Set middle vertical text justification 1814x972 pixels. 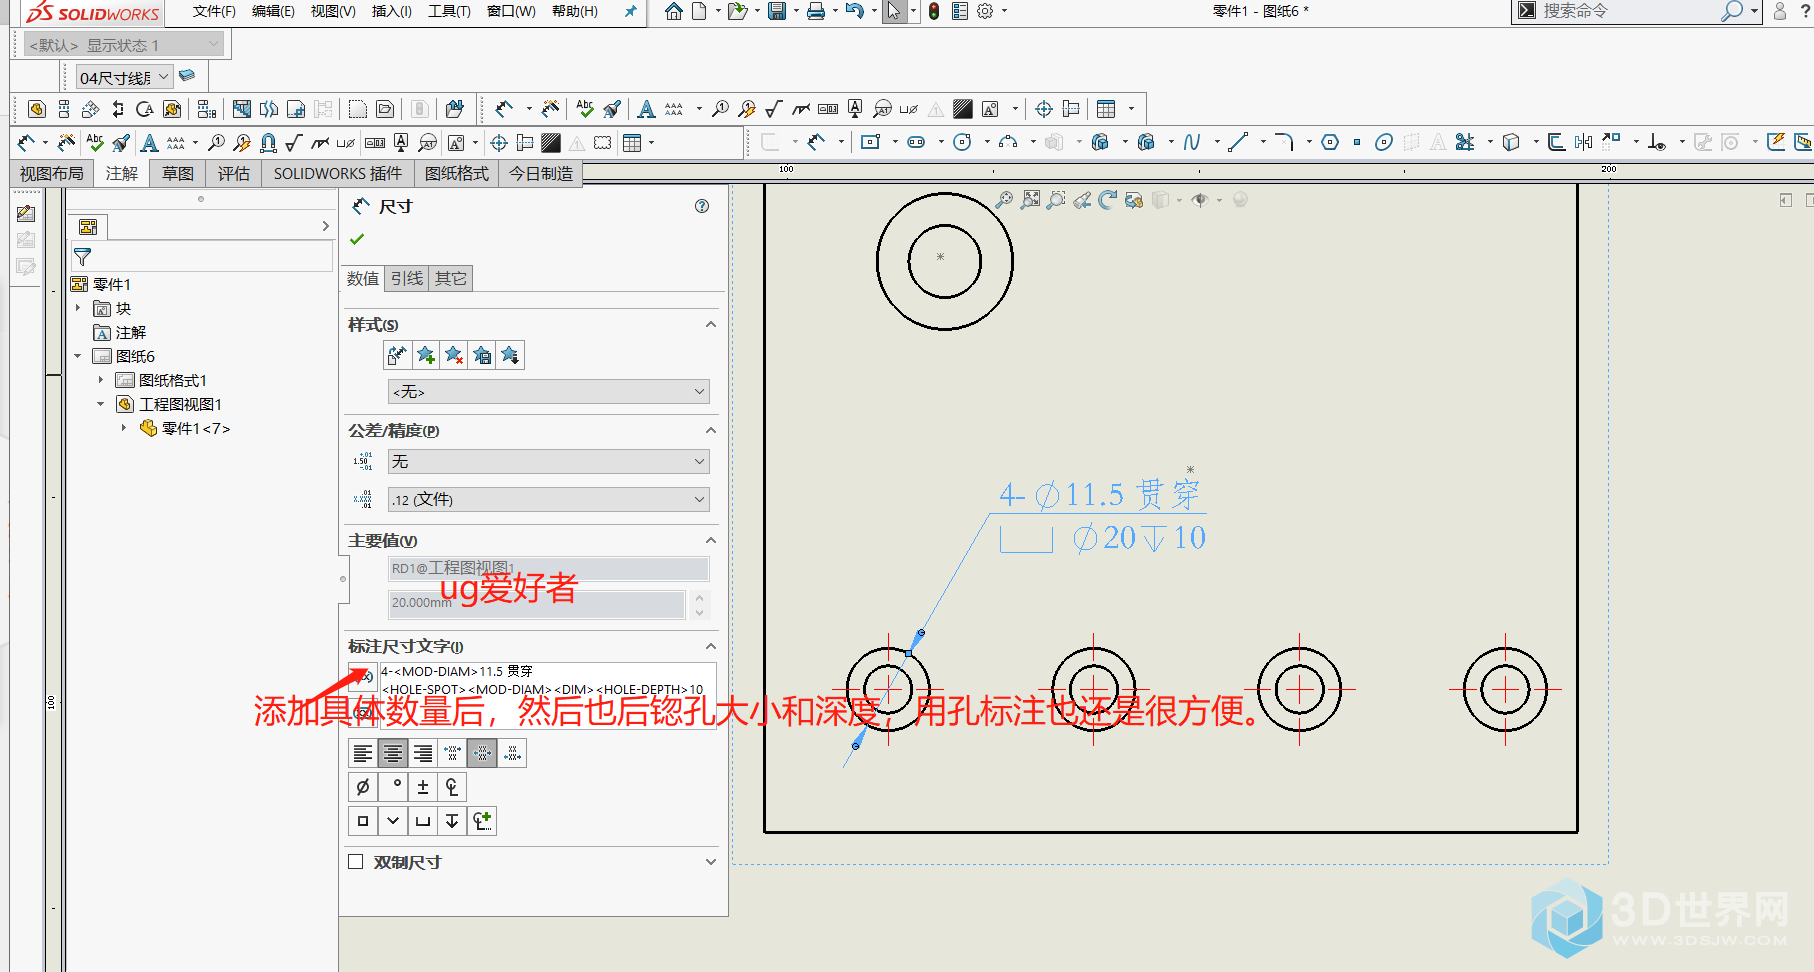(x=482, y=753)
